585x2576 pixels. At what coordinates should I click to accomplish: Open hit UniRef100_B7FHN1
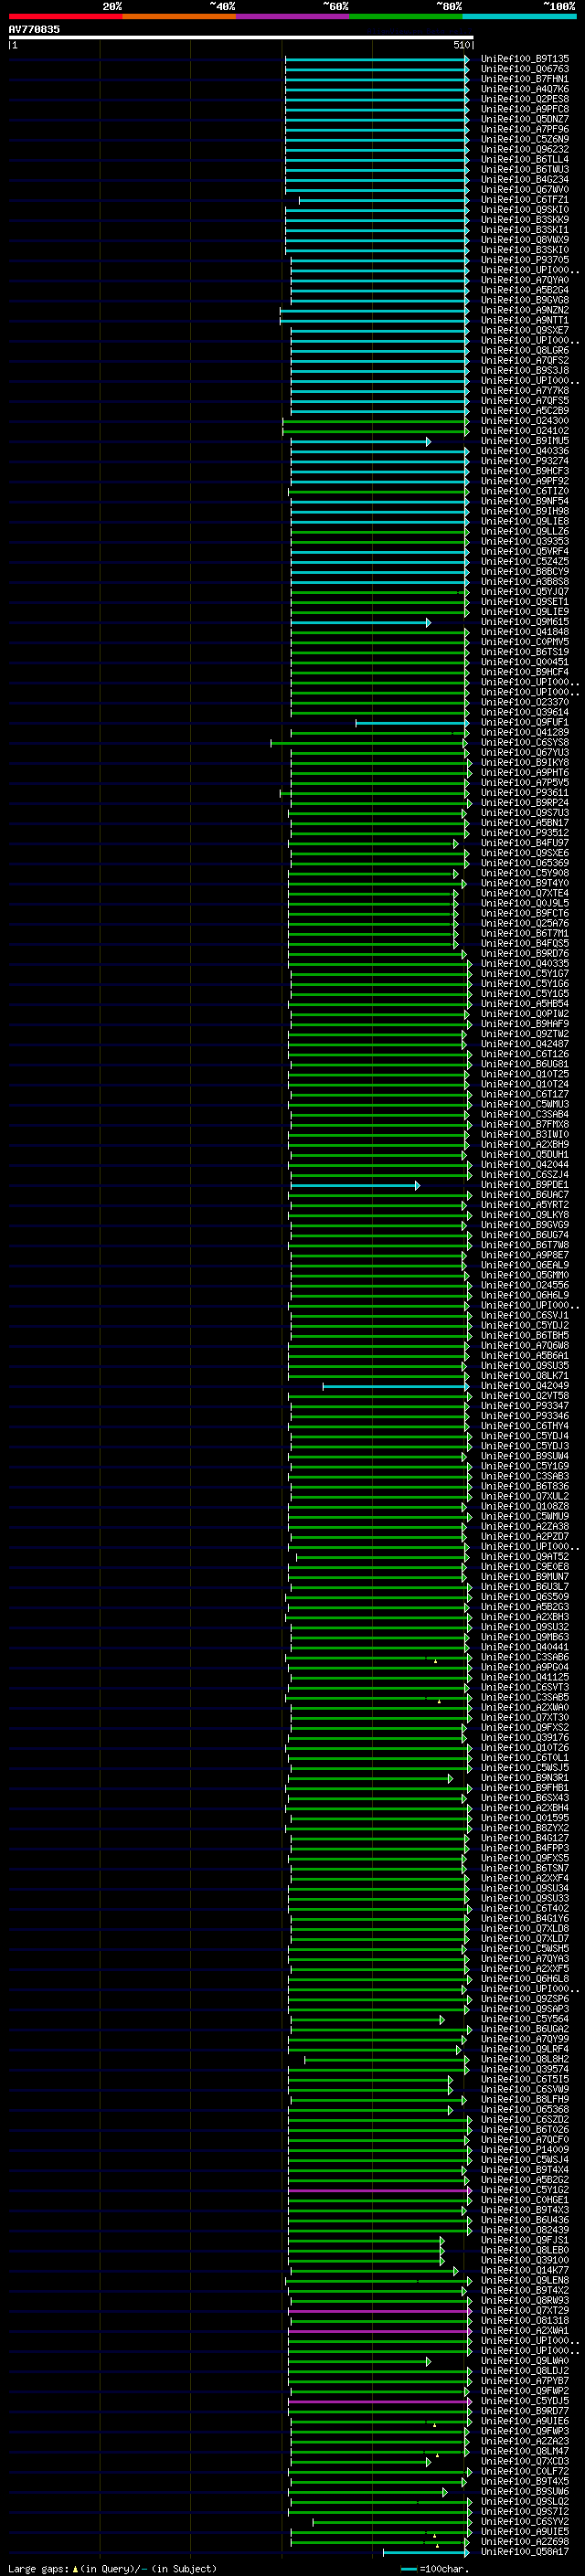pyautogui.click(x=525, y=79)
